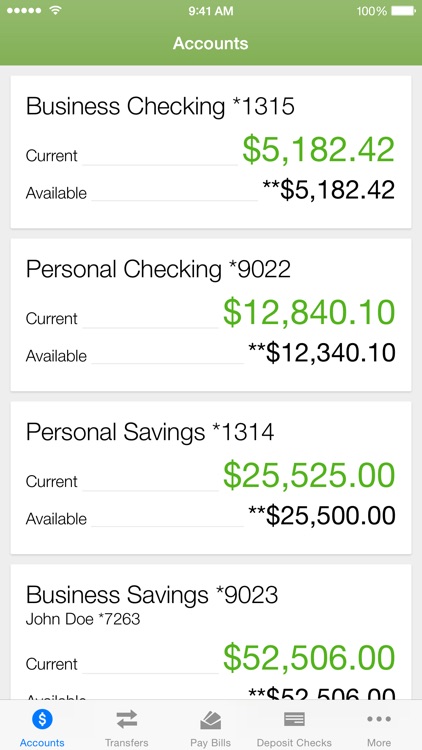Open Personal Checking *9022 account
This screenshot has height=750, width=422.
pos(211,315)
